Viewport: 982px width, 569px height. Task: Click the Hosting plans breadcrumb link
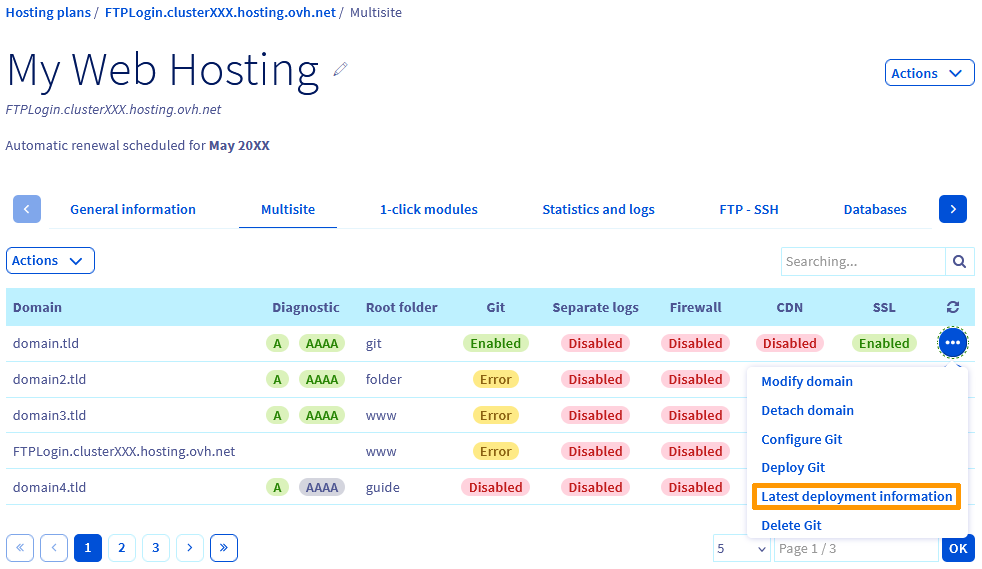(48, 13)
